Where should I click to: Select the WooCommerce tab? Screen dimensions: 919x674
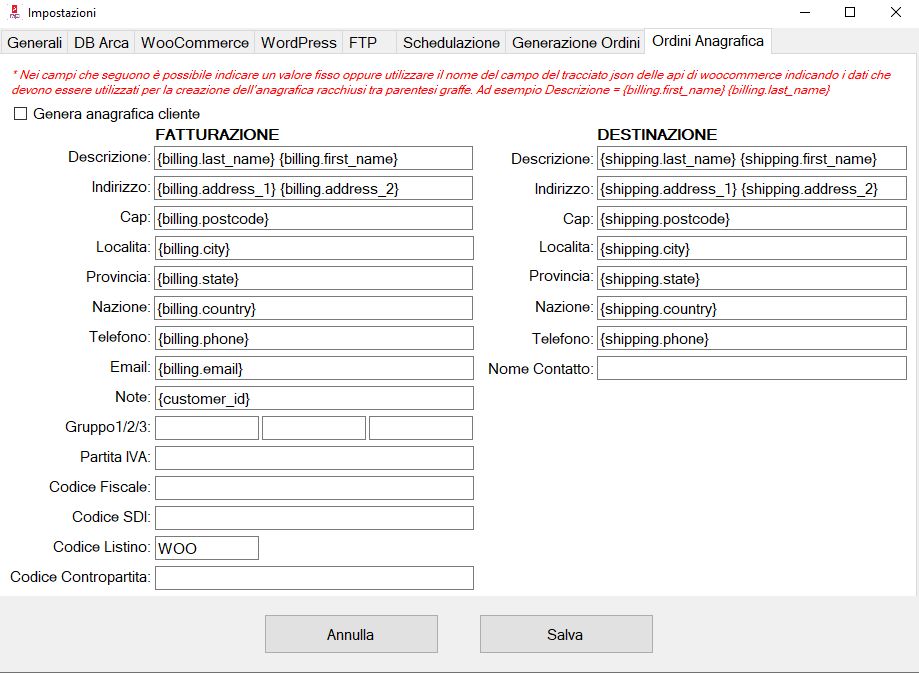(x=195, y=43)
